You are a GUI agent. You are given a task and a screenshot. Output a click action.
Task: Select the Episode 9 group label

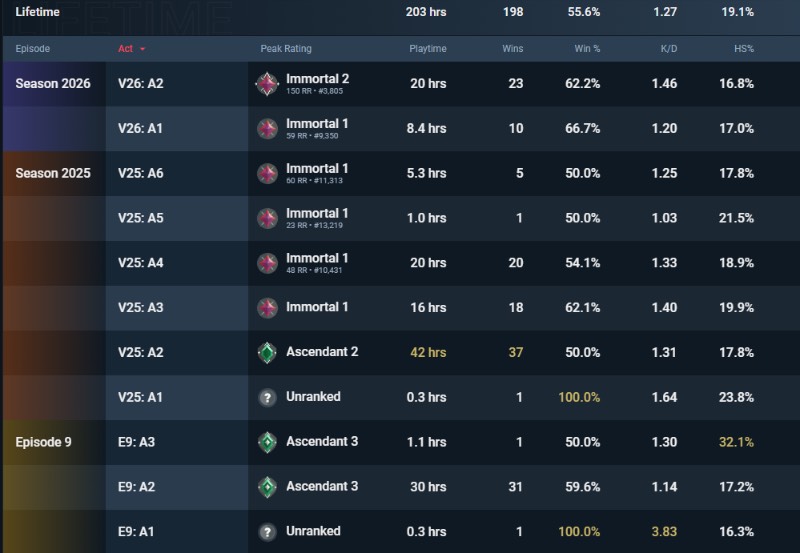[43, 442]
